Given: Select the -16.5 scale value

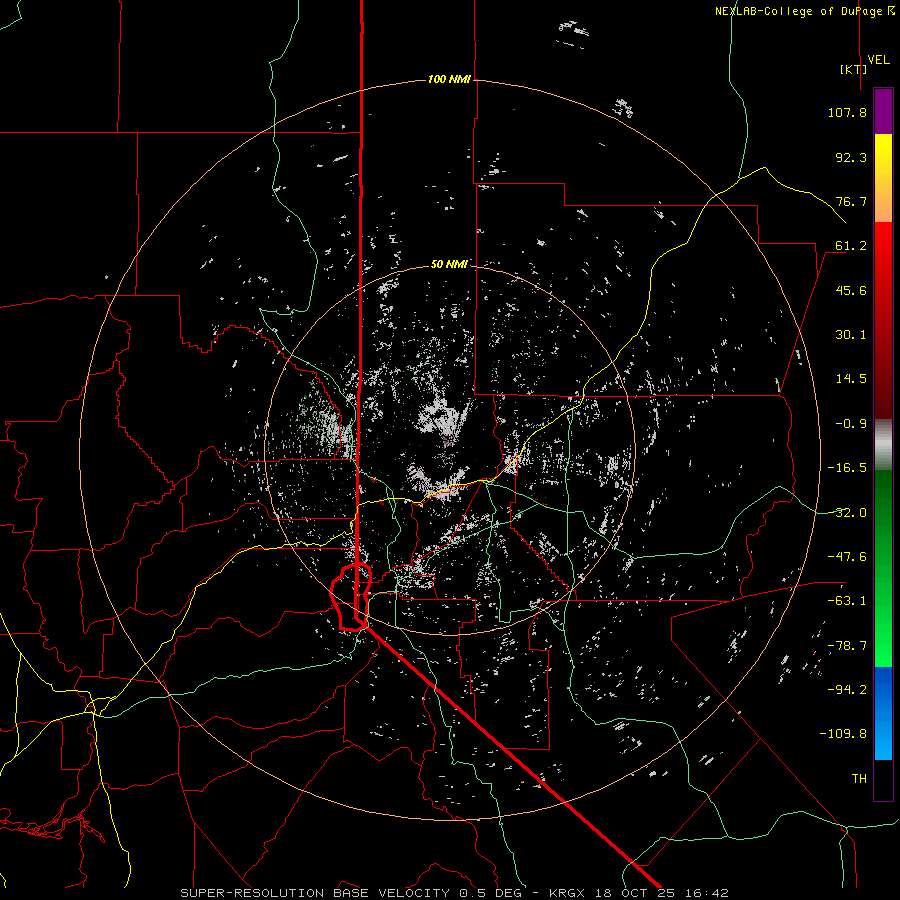Looking at the screenshot, I should coord(847,468).
